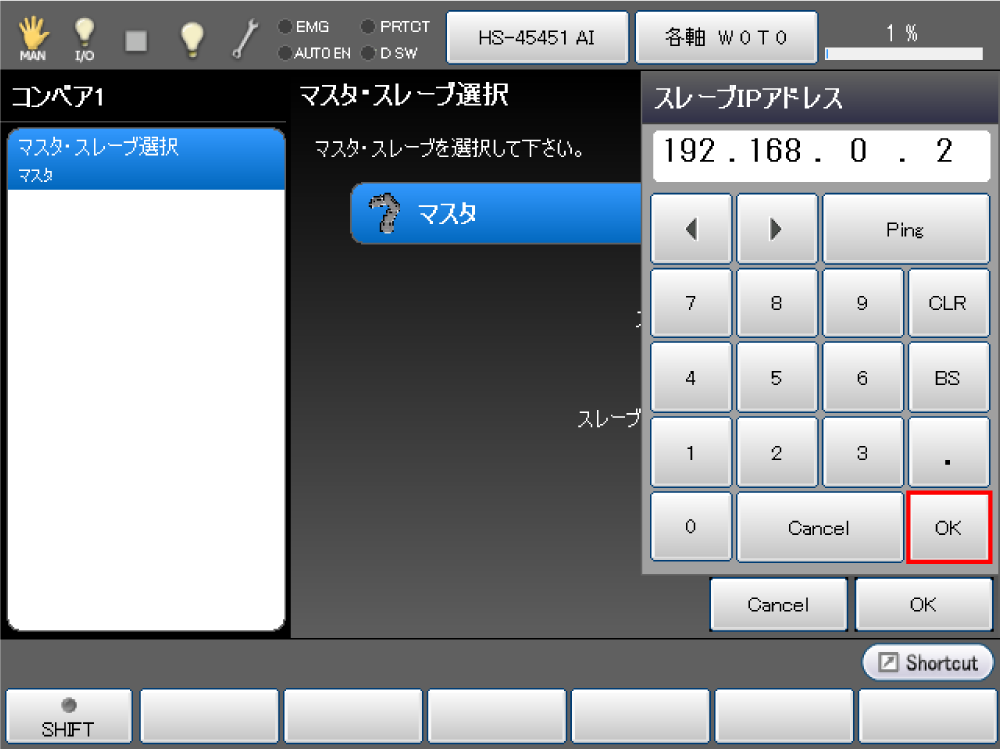This screenshot has height=749, width=1000.
Task: Open the HS-45451 AI robot tab
Action: tap(537, 38)
